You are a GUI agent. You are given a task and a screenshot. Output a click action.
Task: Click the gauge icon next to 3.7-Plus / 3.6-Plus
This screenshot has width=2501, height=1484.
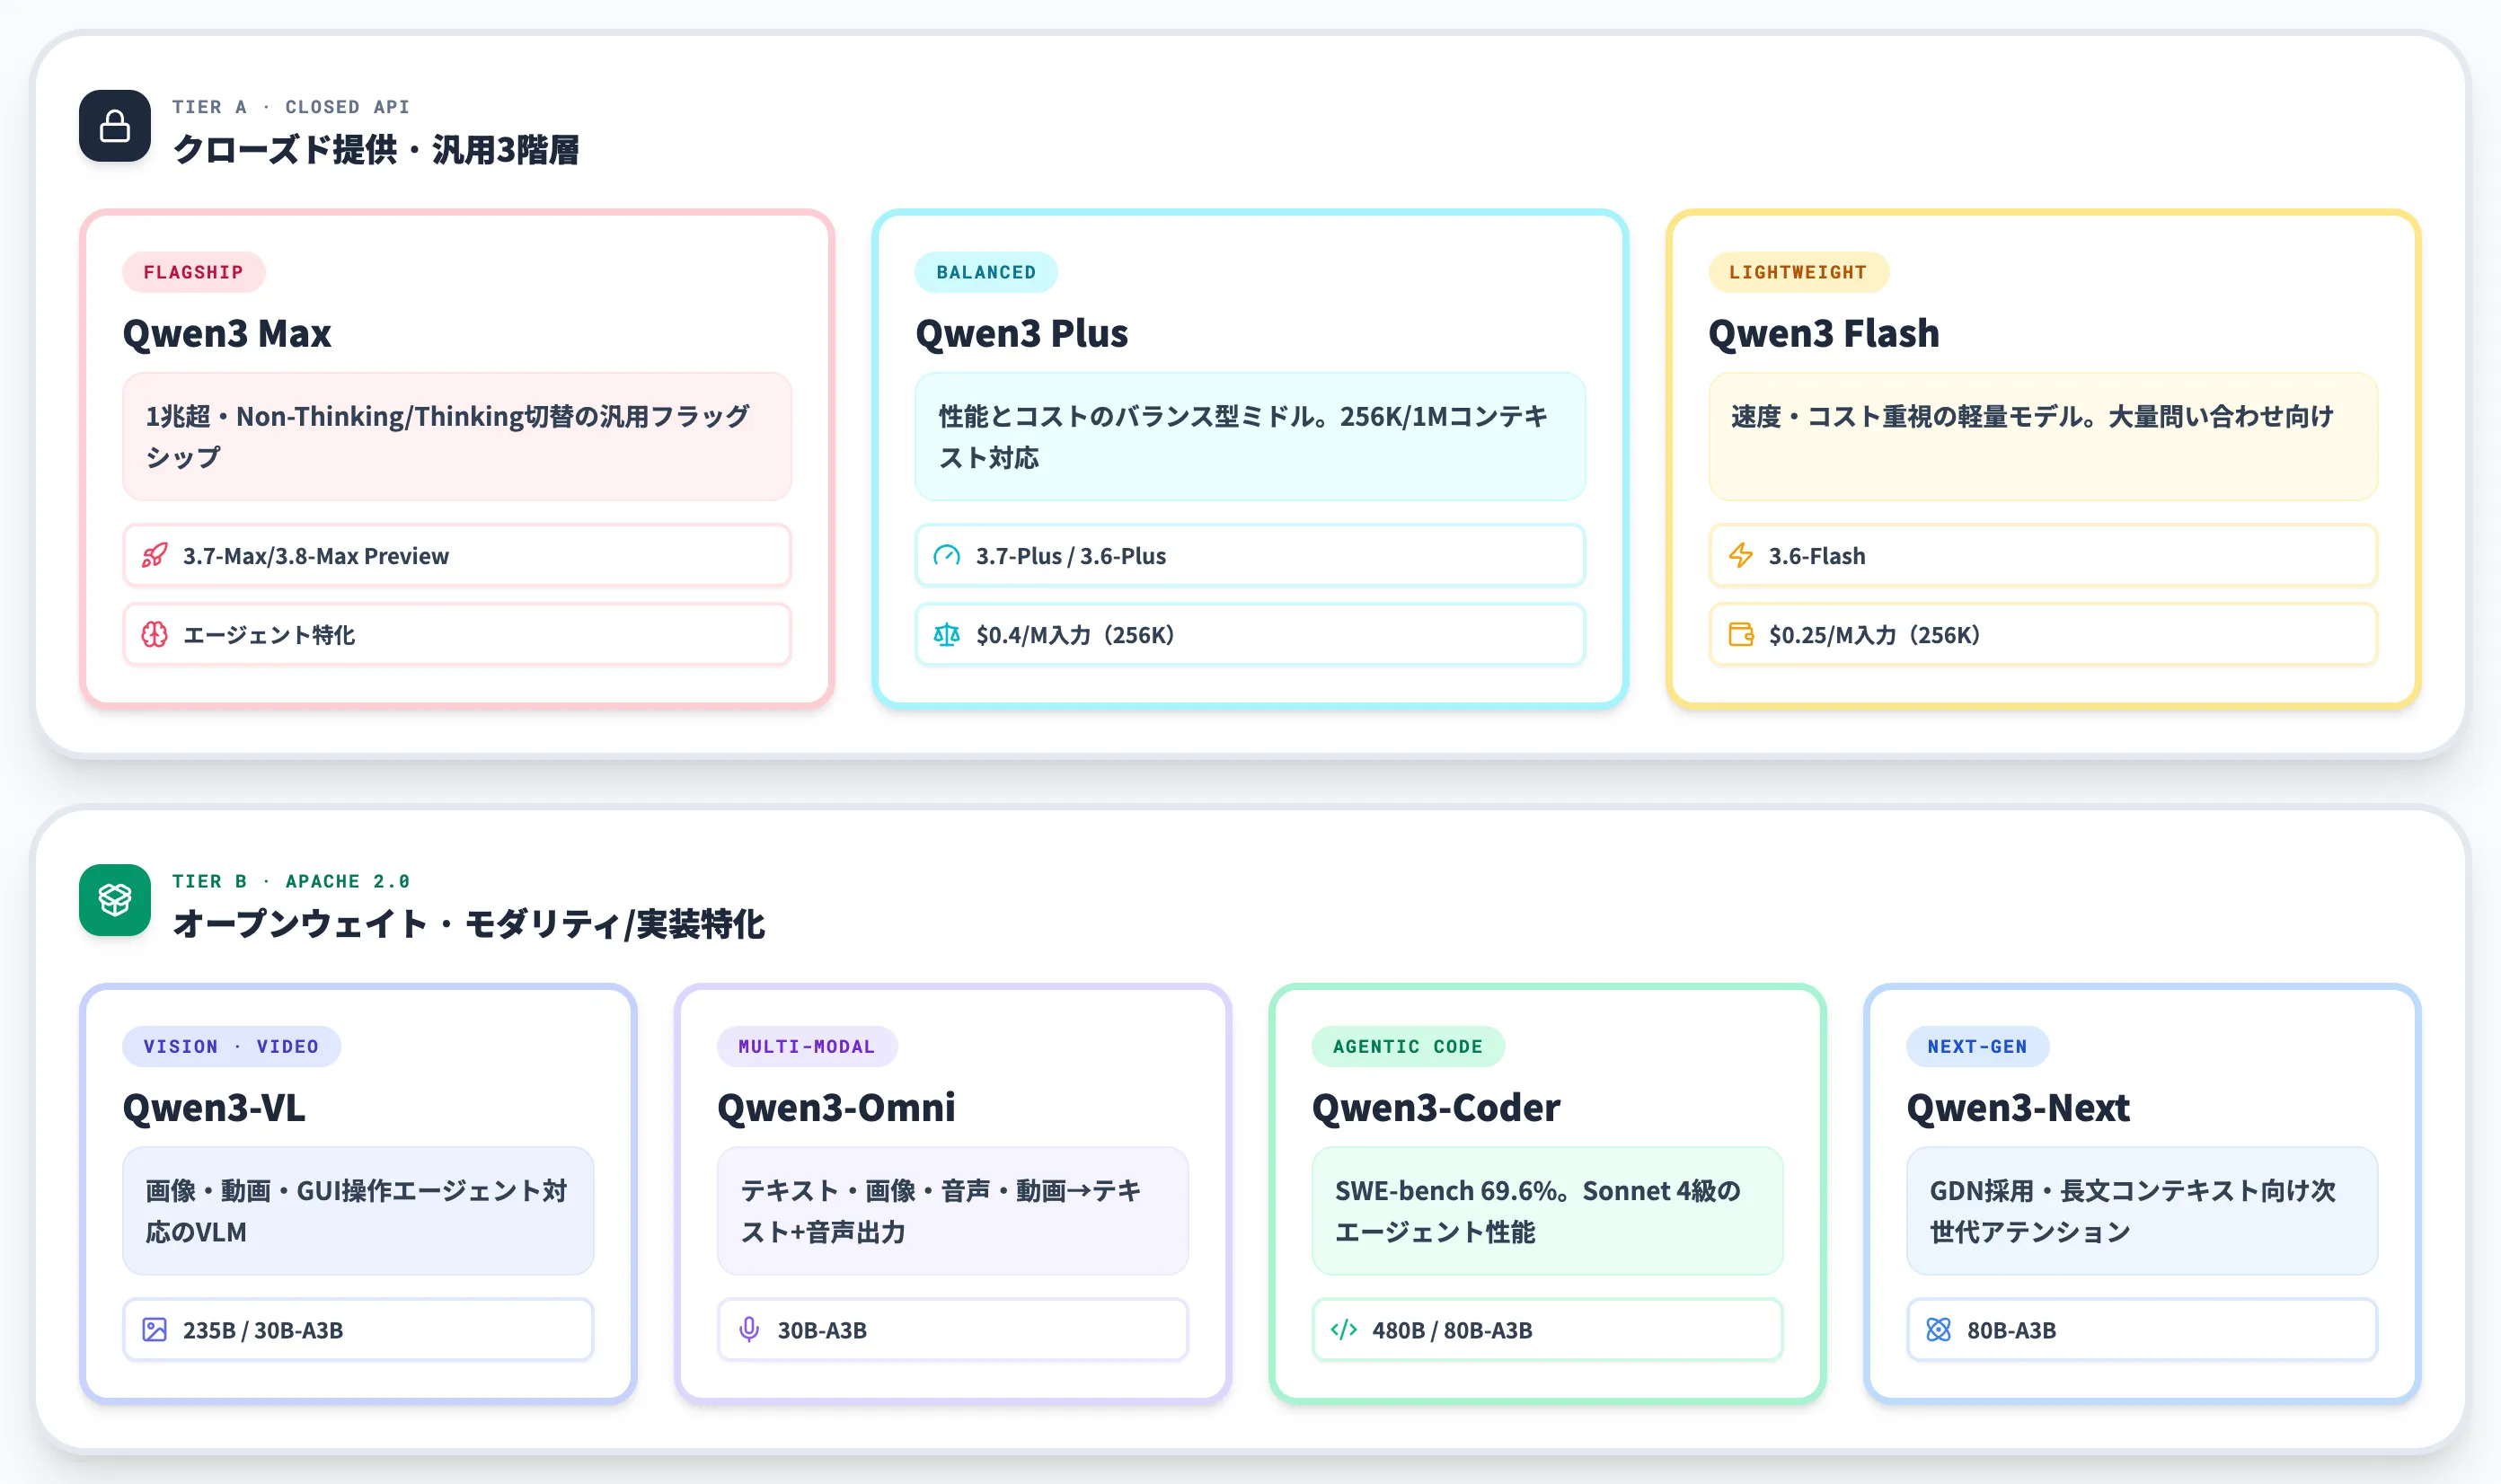point(946,556)
